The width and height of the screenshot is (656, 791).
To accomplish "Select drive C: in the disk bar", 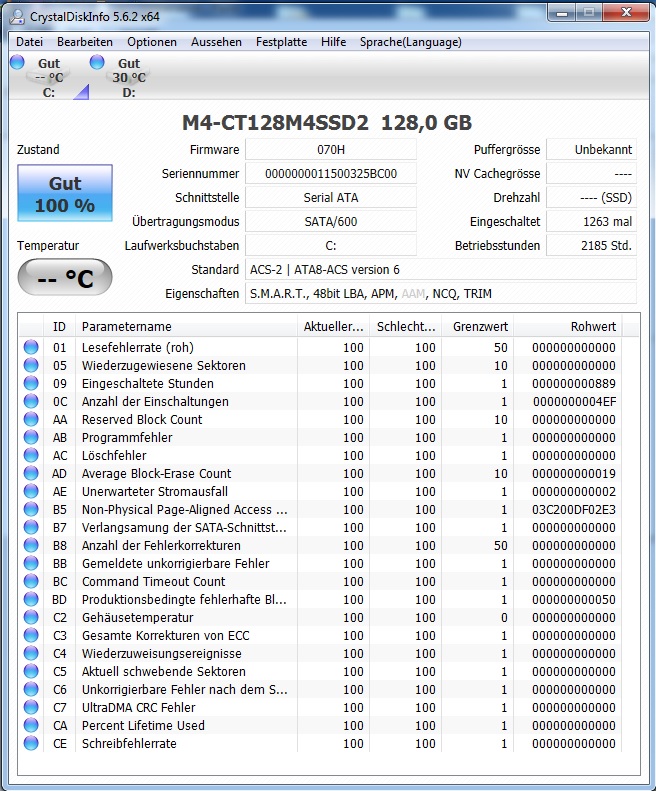I will click(x=49, y=78).
